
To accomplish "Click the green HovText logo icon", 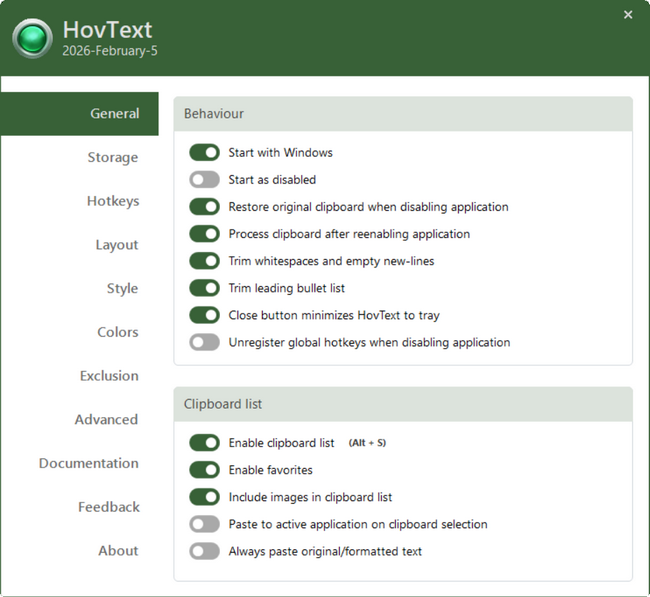I will point(33,39).
